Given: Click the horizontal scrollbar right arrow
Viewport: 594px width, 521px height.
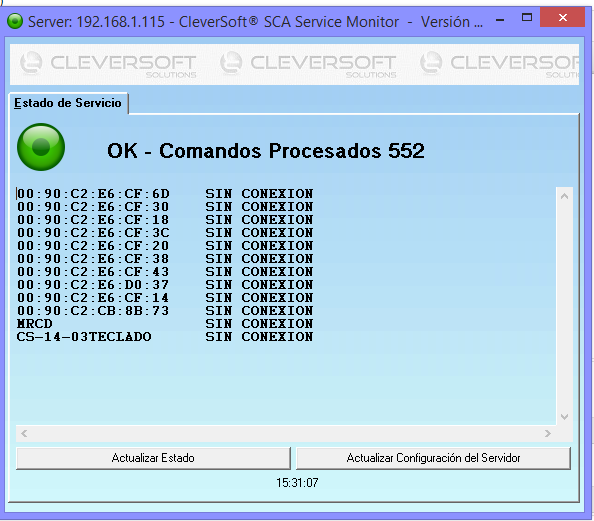Looking at the screenshot, I should click(547, 433).
